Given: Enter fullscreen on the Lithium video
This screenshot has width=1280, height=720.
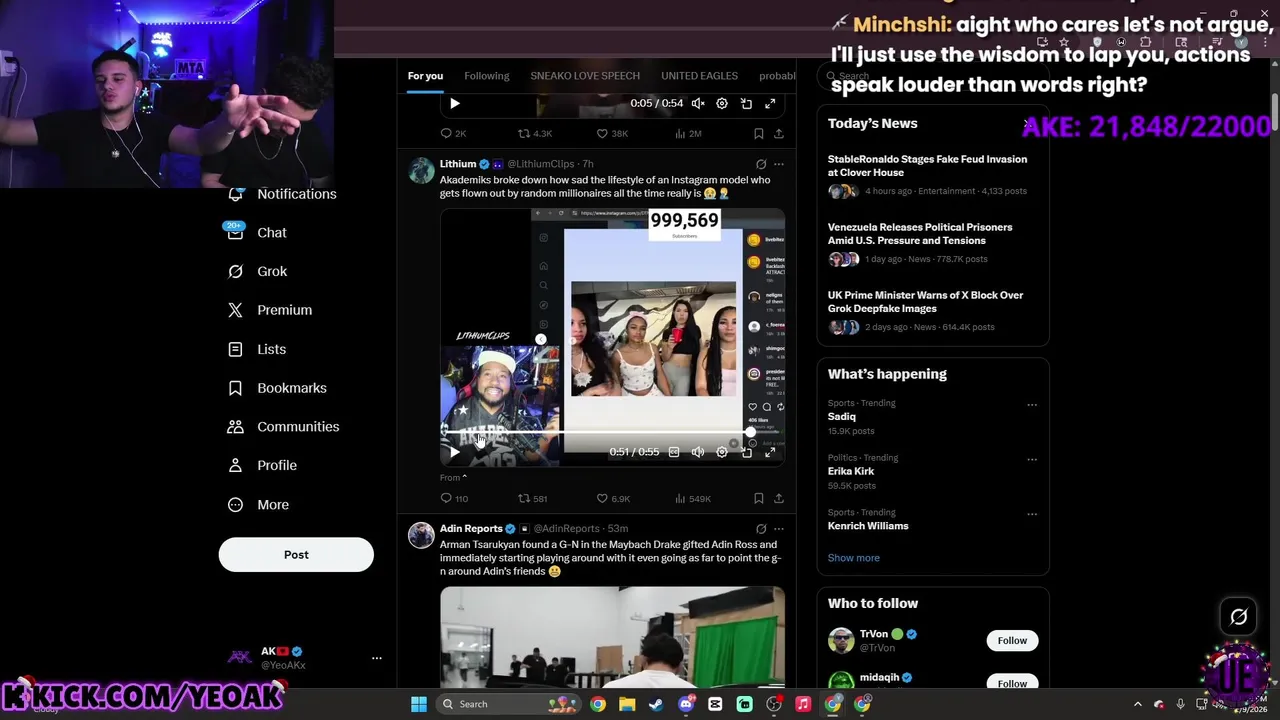Looking at the screenshot, I should coord(770,452).
